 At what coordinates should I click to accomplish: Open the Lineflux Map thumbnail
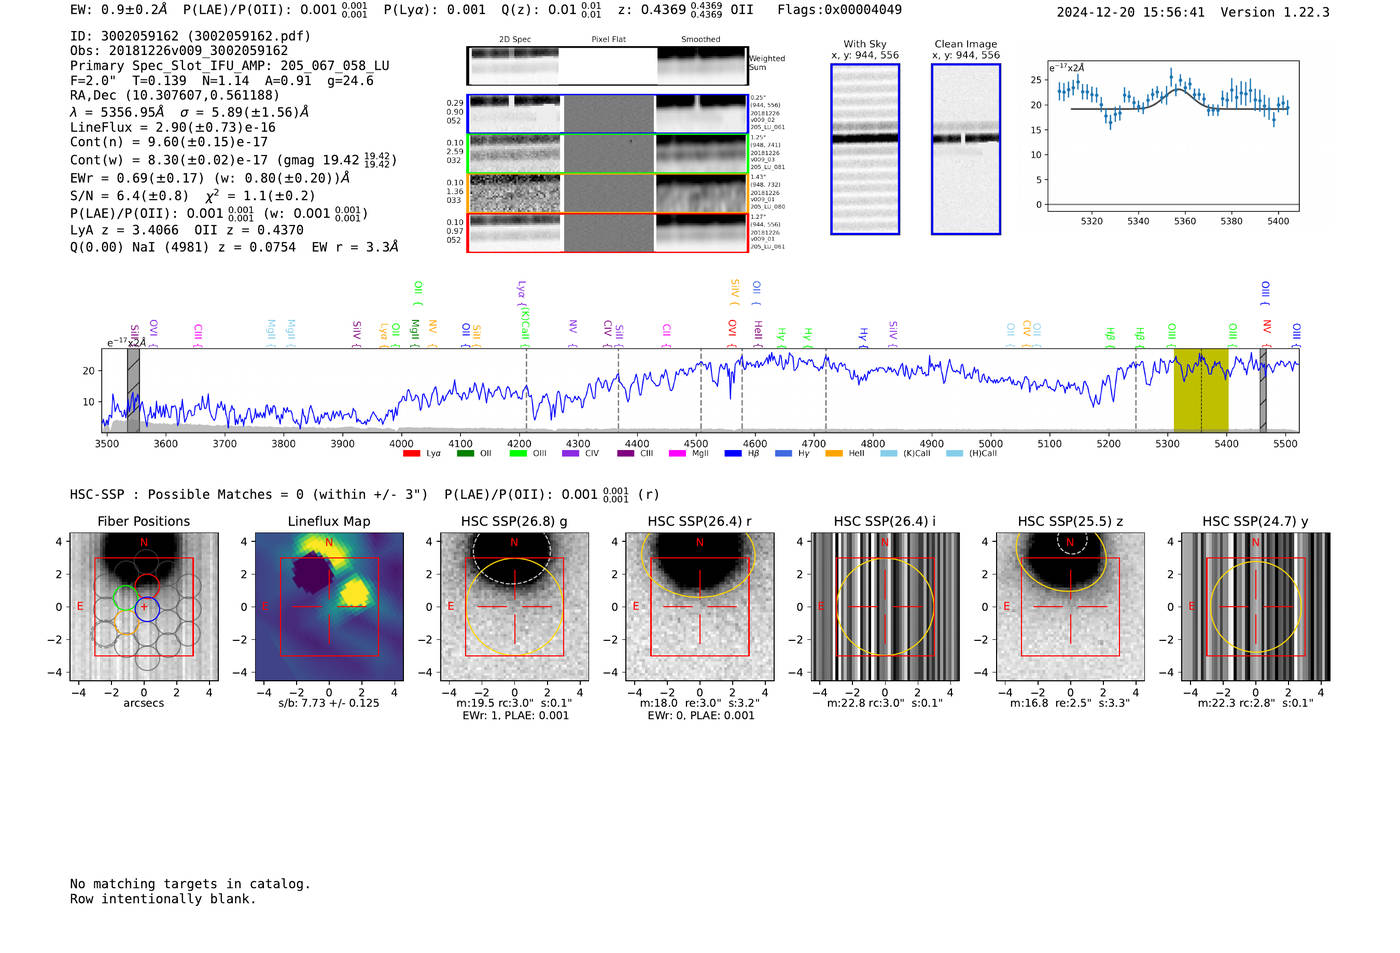329,607
